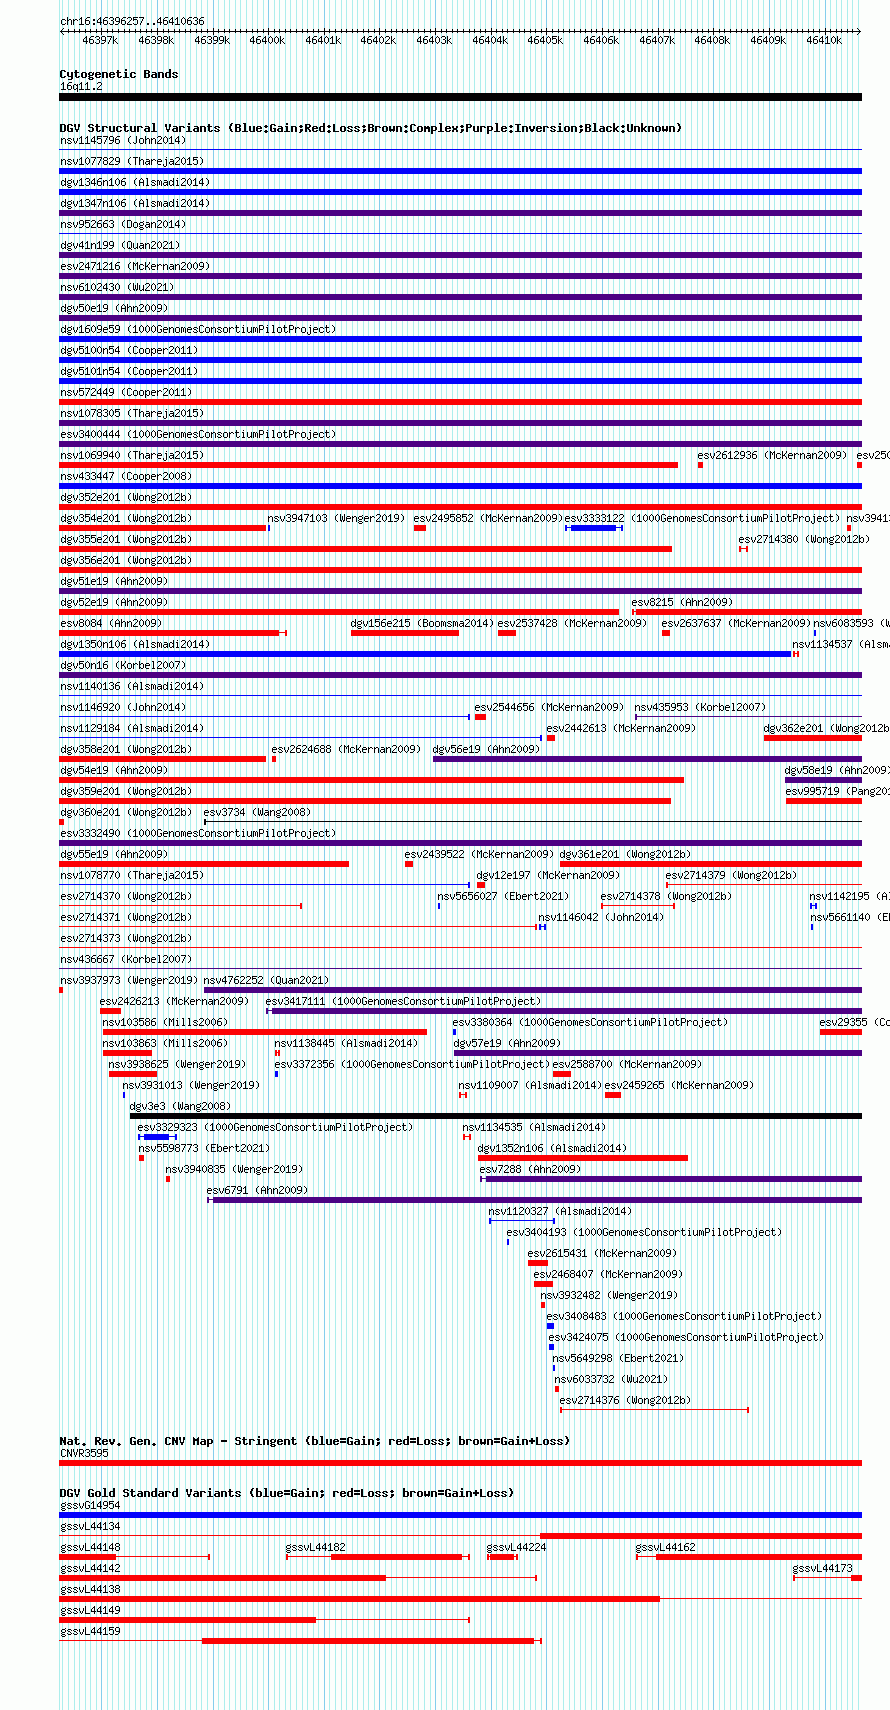This screenshot has width=890, height=1710.
Task: Click variant esv6791 (Ahn2009)
Action: (x=257, y=1190)
